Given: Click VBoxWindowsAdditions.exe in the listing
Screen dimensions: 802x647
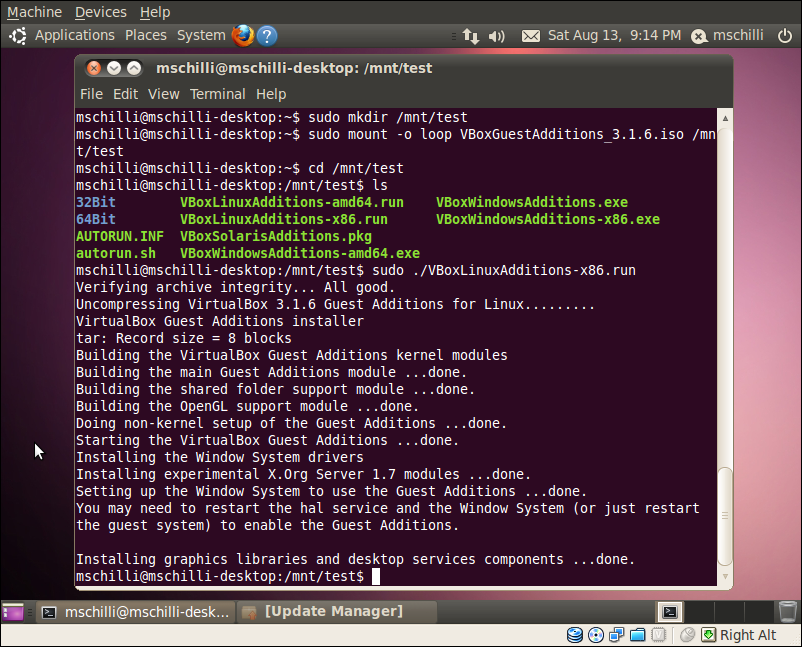Looking at the screenshot, I should 532,202.
